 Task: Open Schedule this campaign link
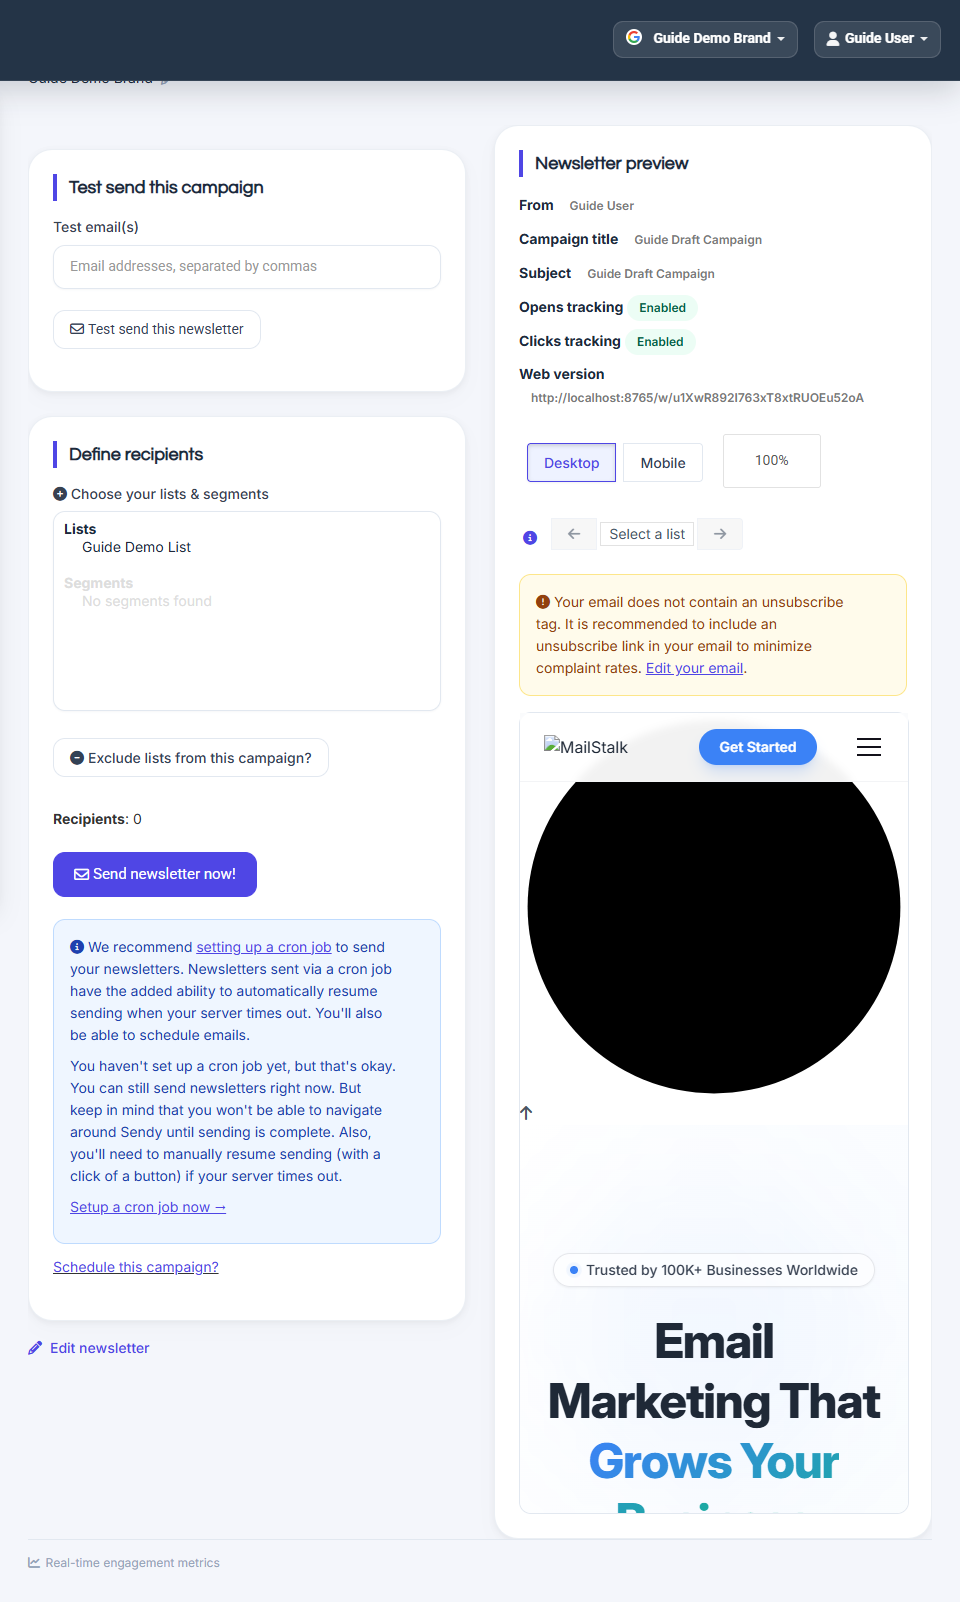[136, 1267]
